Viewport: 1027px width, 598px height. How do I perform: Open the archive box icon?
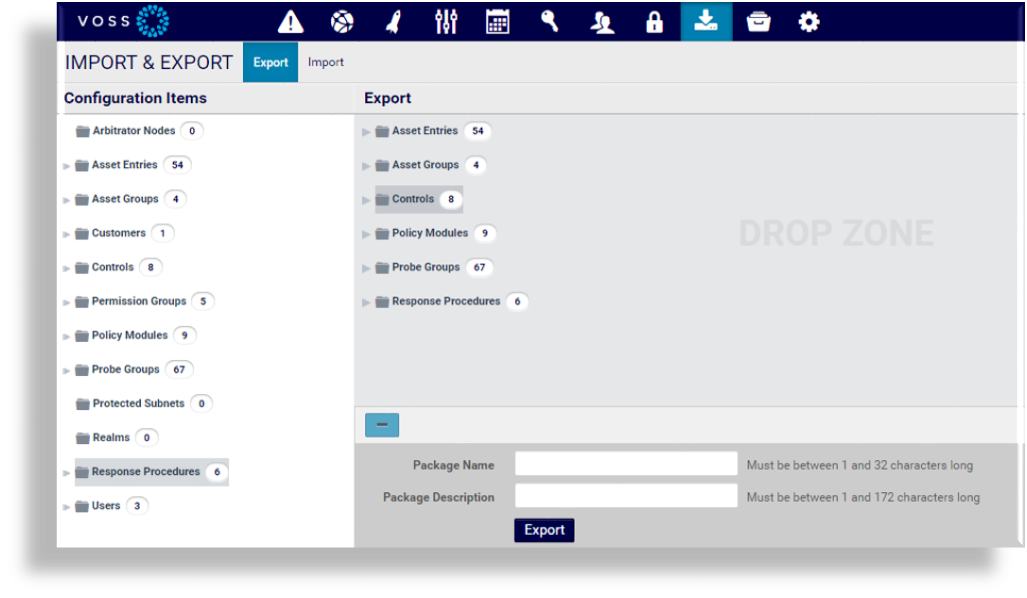[758, 22]
